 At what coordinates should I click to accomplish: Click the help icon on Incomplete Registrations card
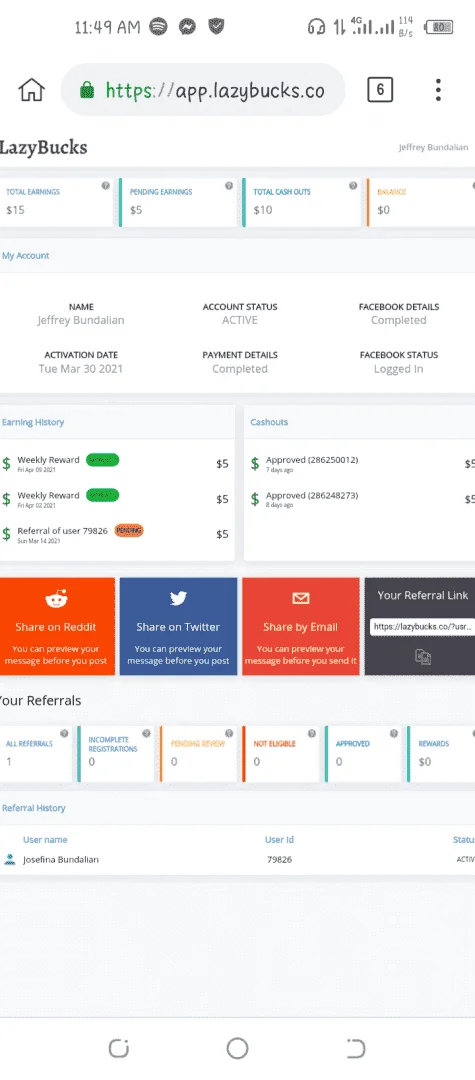147,734
